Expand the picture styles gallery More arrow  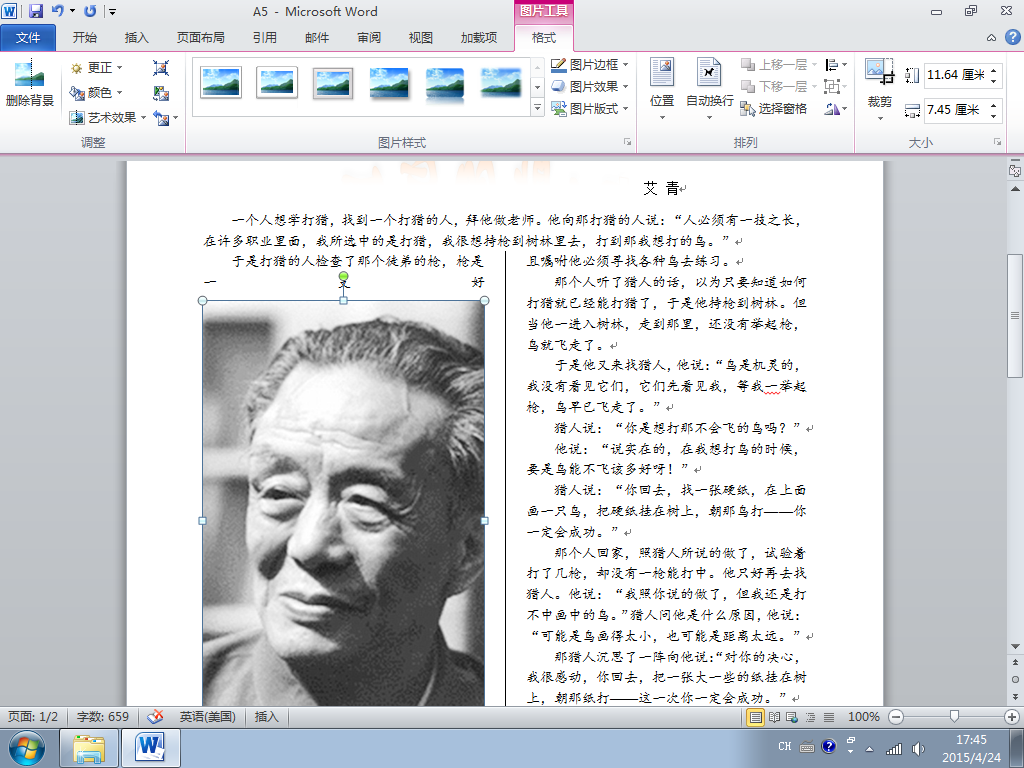pyautogui.click(x=537, y=108)
